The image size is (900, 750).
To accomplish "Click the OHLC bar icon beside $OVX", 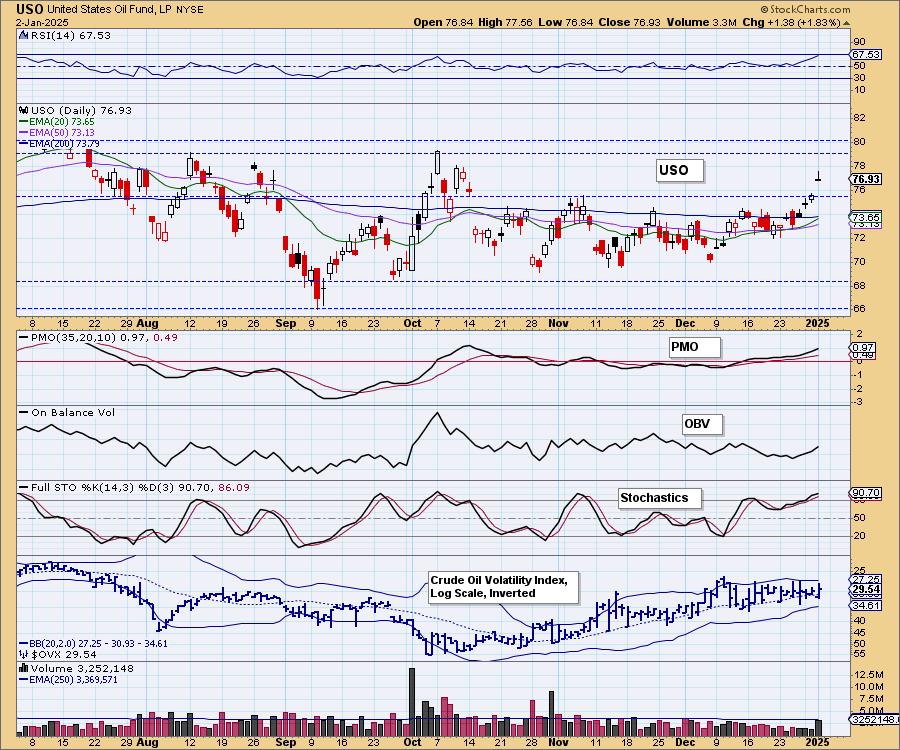I will [24, 654].
